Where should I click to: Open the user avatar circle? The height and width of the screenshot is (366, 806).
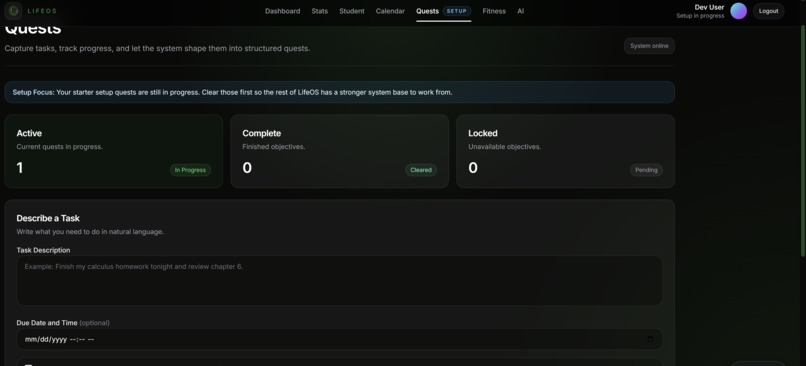tap(739, 11)
